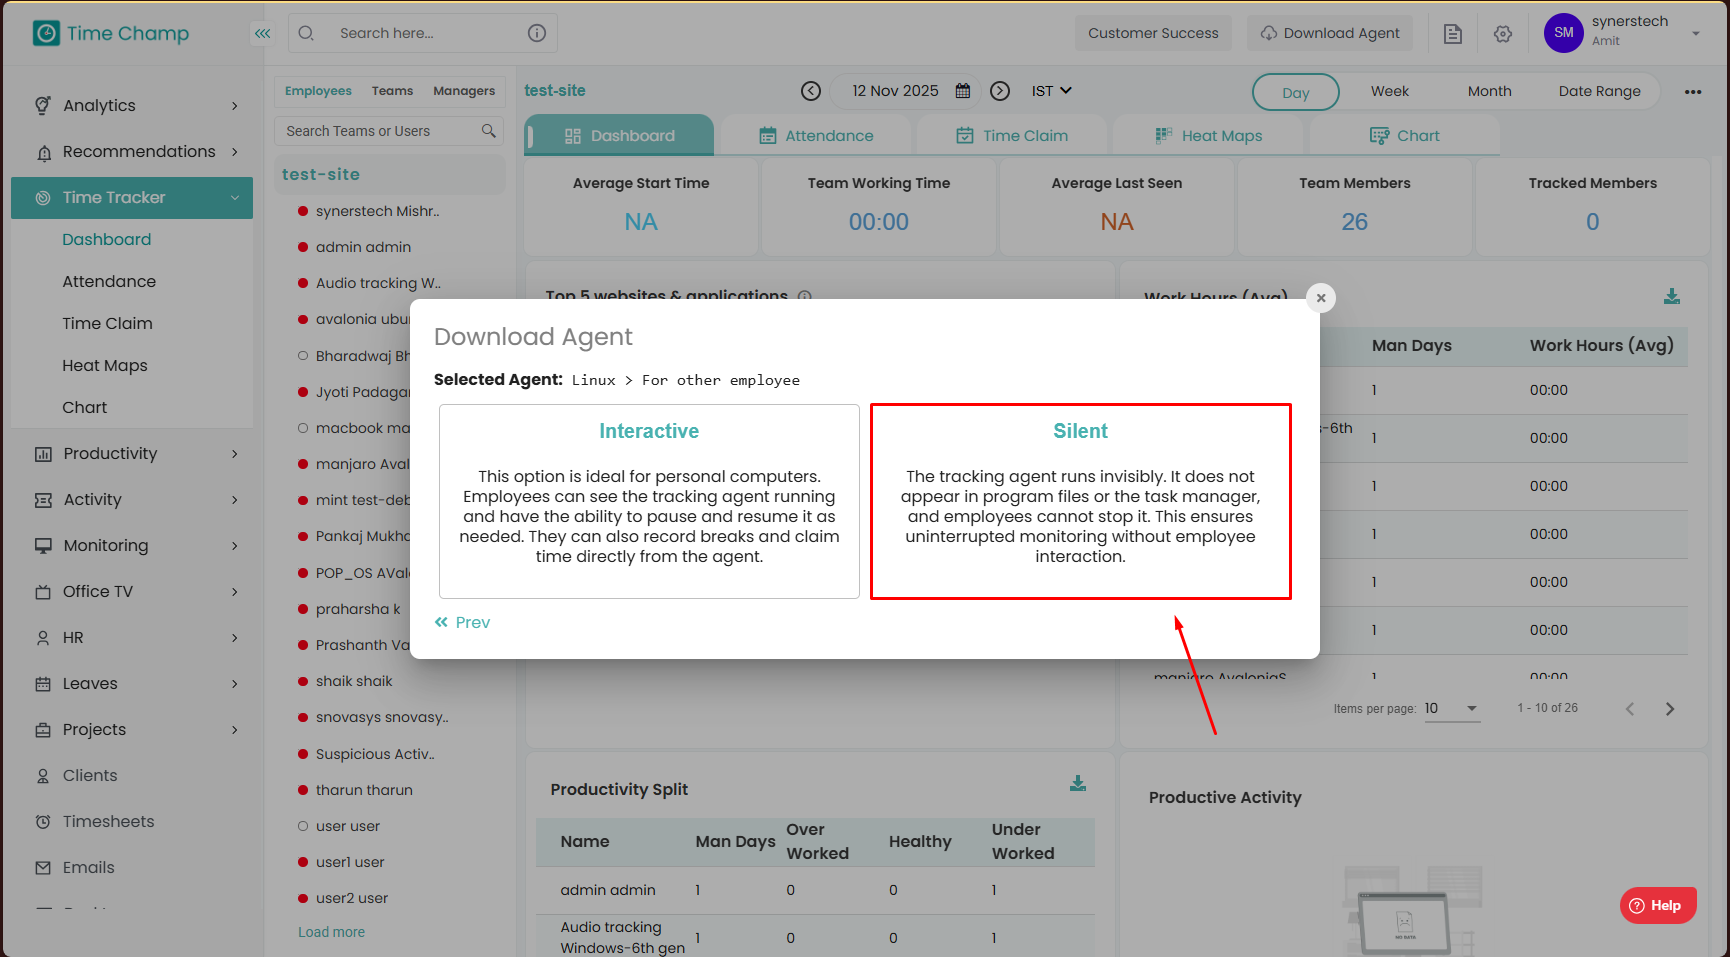Expand the Activity menu

[132, 499]
